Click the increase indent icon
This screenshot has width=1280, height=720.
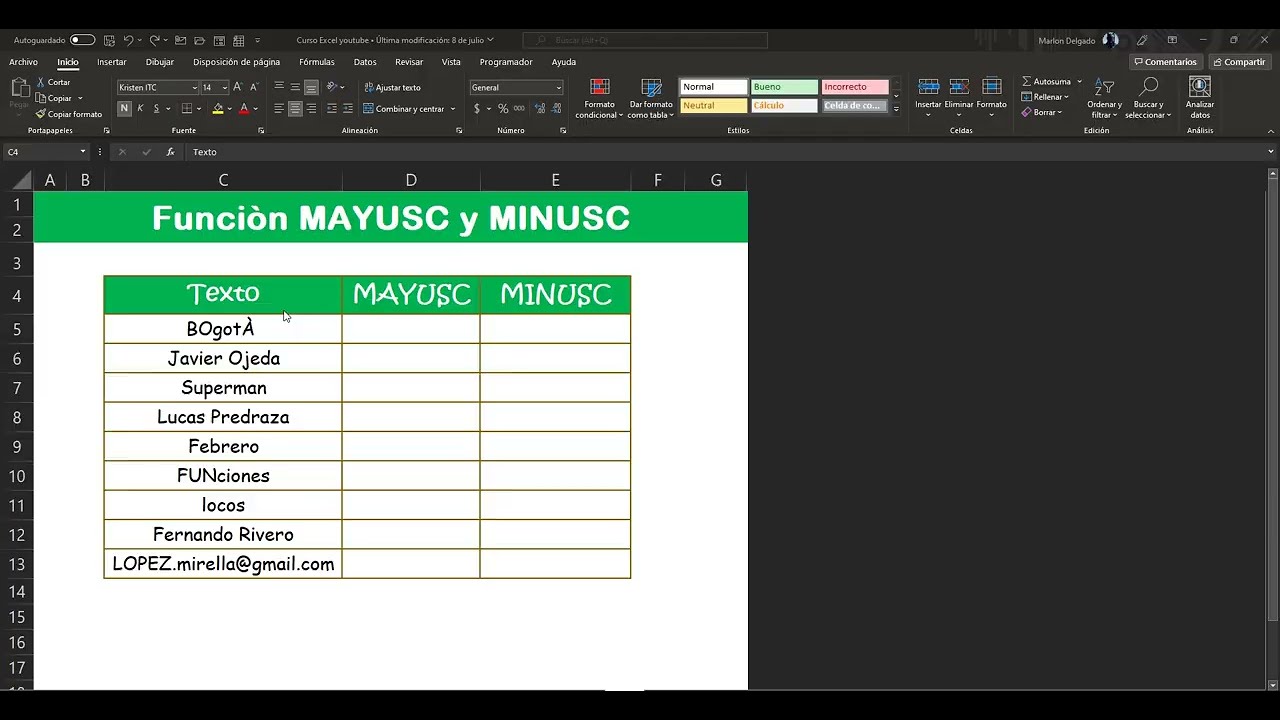(x=347, y=108)
